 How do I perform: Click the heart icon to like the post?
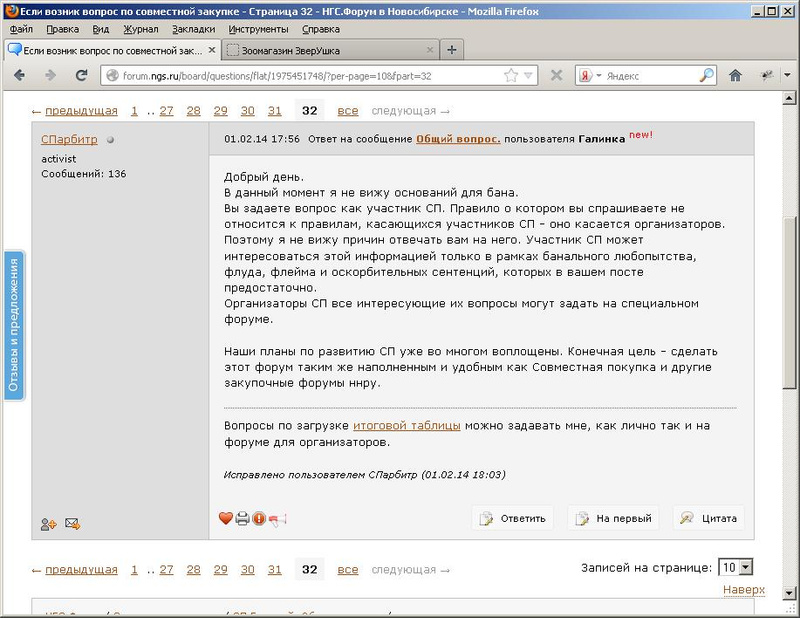[x=225, y=518]
